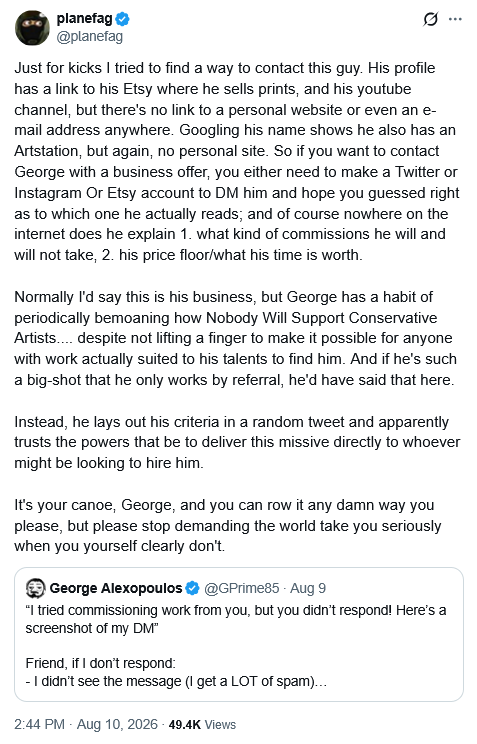Image resolution: width=477 pixels, height=744 pixels.
Task: Click quoted text "I tried commissioning work from you"
Action: 137,610
